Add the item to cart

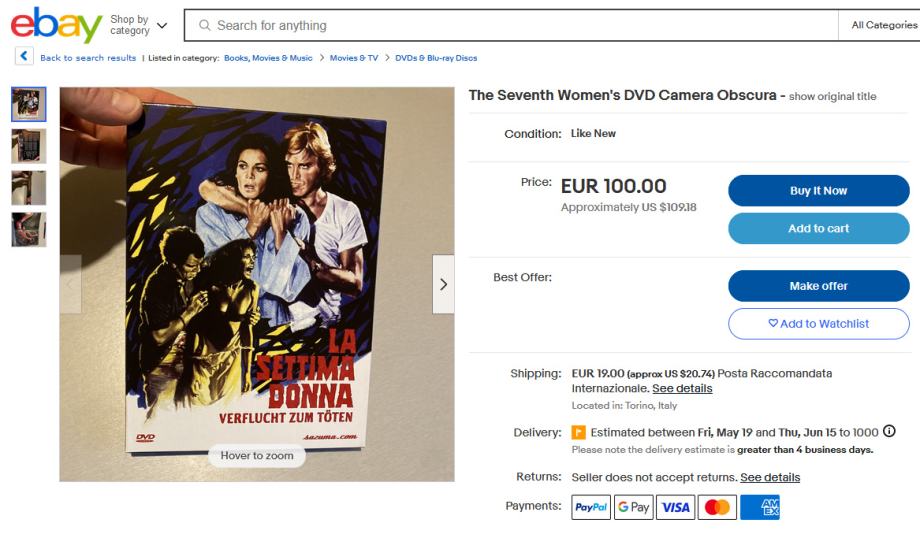(x=818, y=228)
